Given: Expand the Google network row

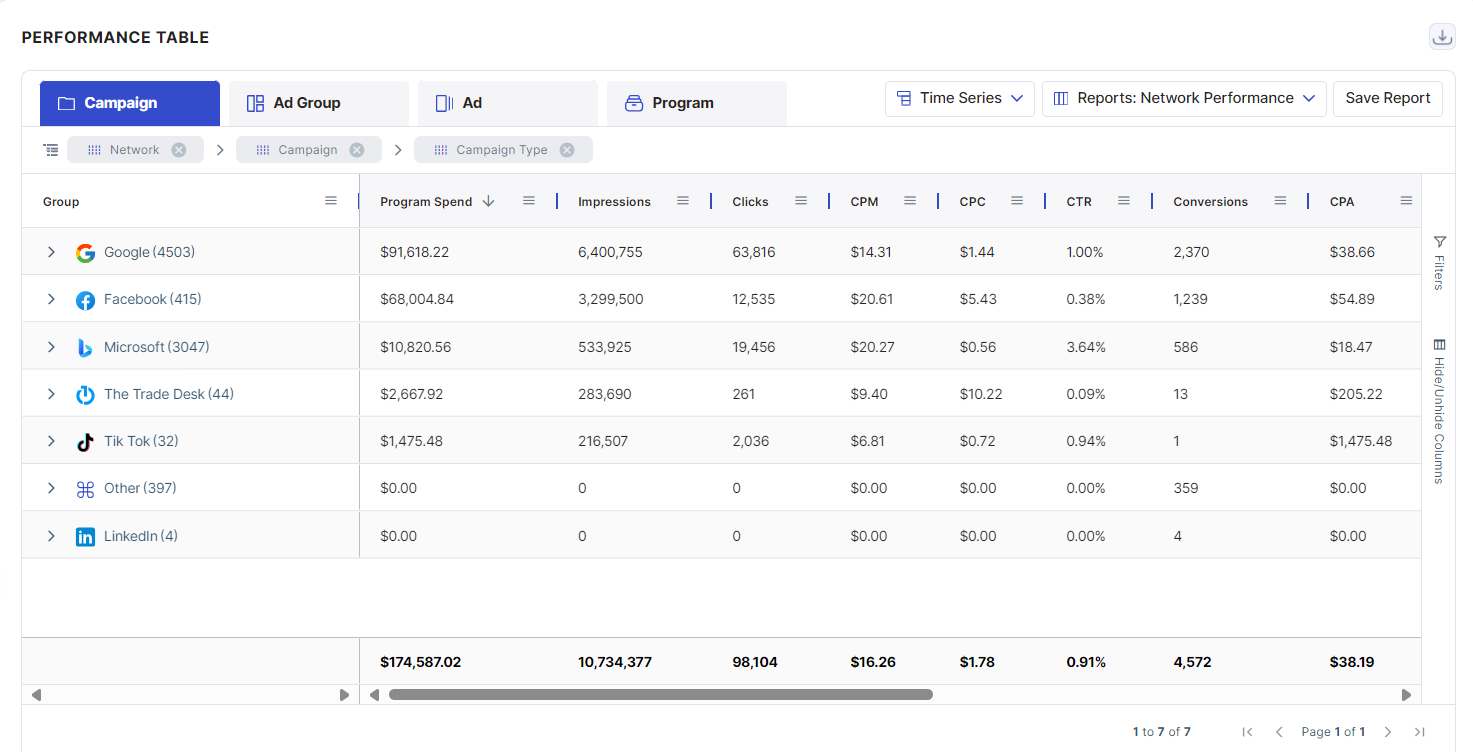Looking at the screenshot, I should click(51, 253).
